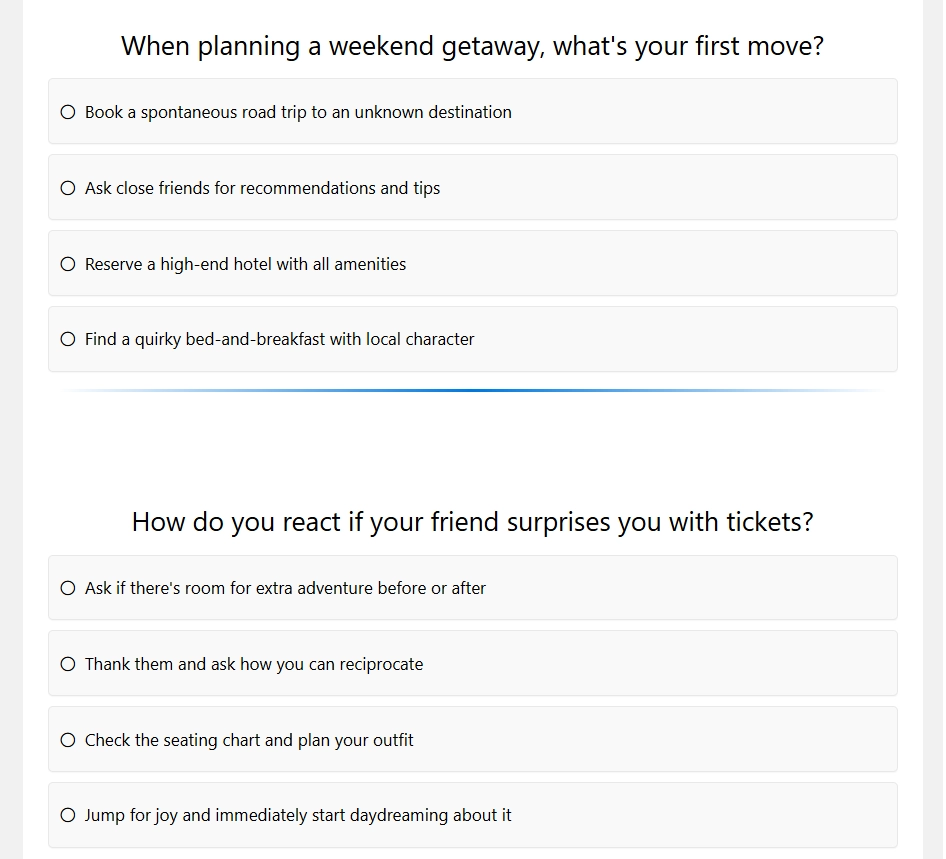Tick the radio for extra adventure option
Image resolution: width=946 pixels, height=859 pixels.
(x=68, y=588)
